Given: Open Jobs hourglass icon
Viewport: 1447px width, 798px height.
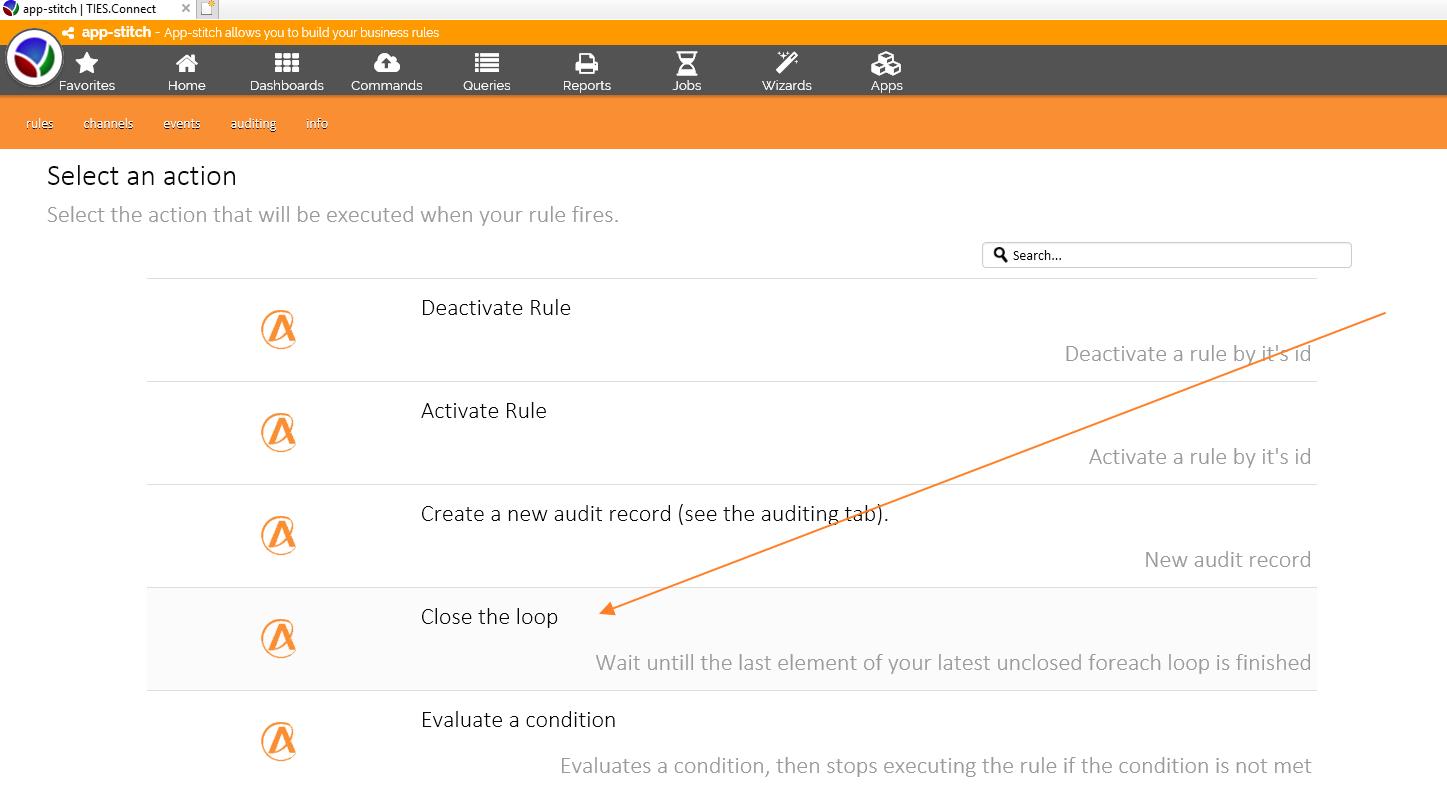Looking at the screenshot, I should pos(687,65).
